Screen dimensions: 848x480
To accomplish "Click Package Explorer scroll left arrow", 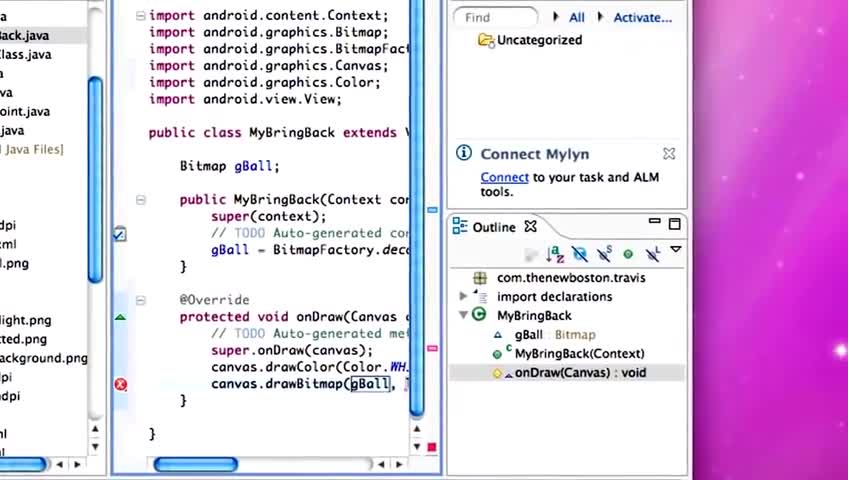I will pos(59,464).
